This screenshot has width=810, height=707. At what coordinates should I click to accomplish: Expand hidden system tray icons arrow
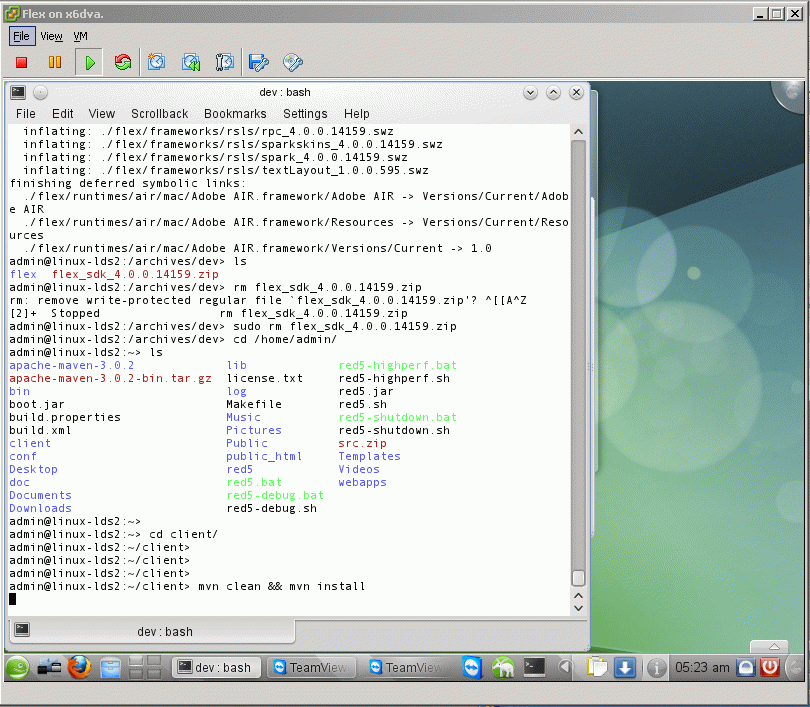click(x=565, y=667)
